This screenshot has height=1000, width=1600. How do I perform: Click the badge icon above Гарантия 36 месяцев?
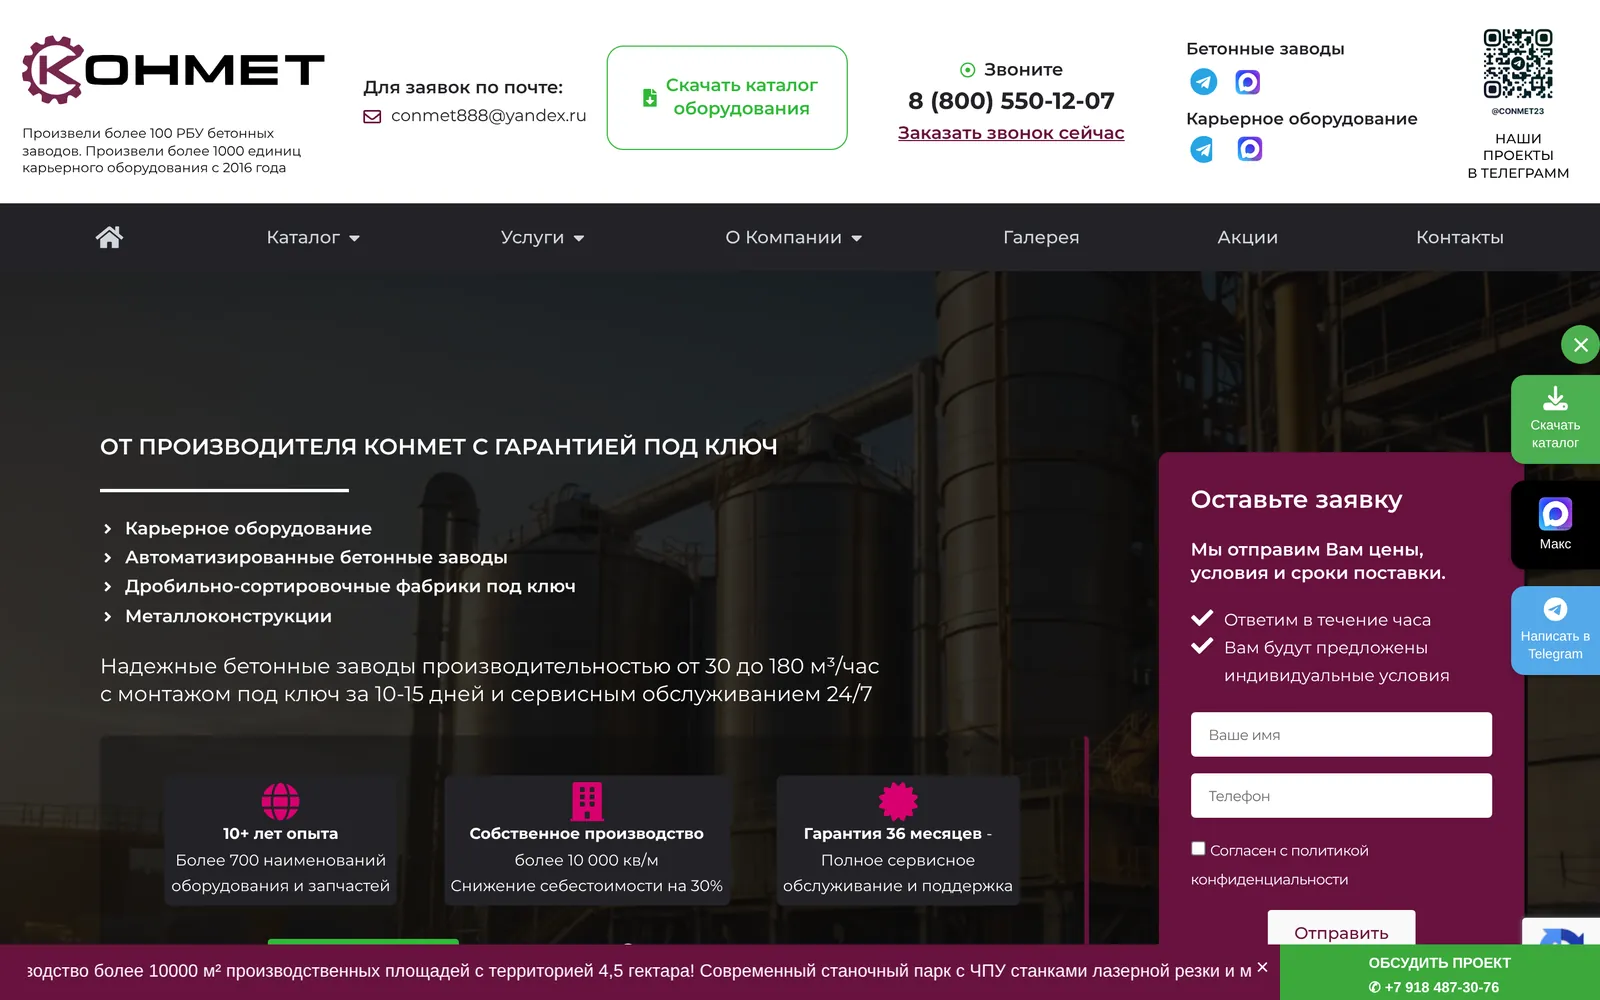898,801
